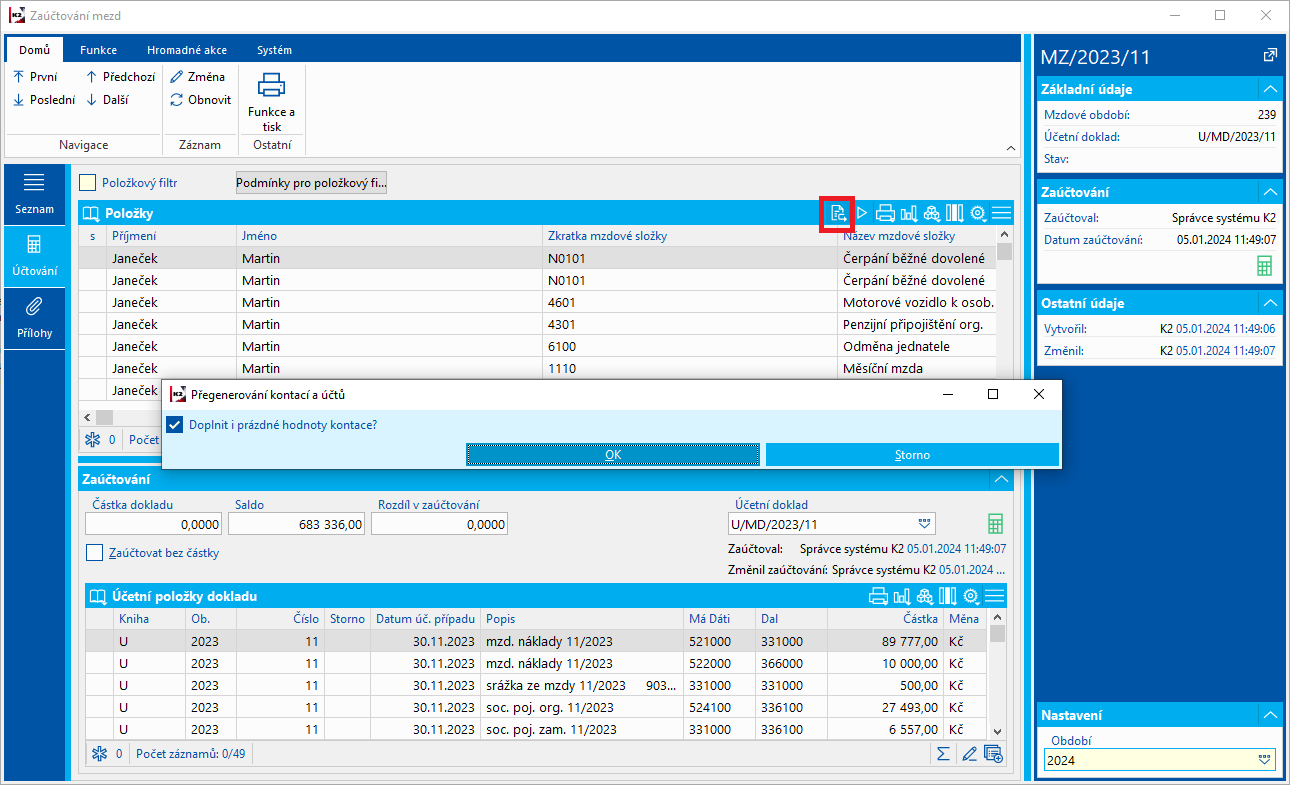This screenshot has height=785, width=1290.
Task: Click Storno to cancel the dialog
Action: click(x=912, y=455)
